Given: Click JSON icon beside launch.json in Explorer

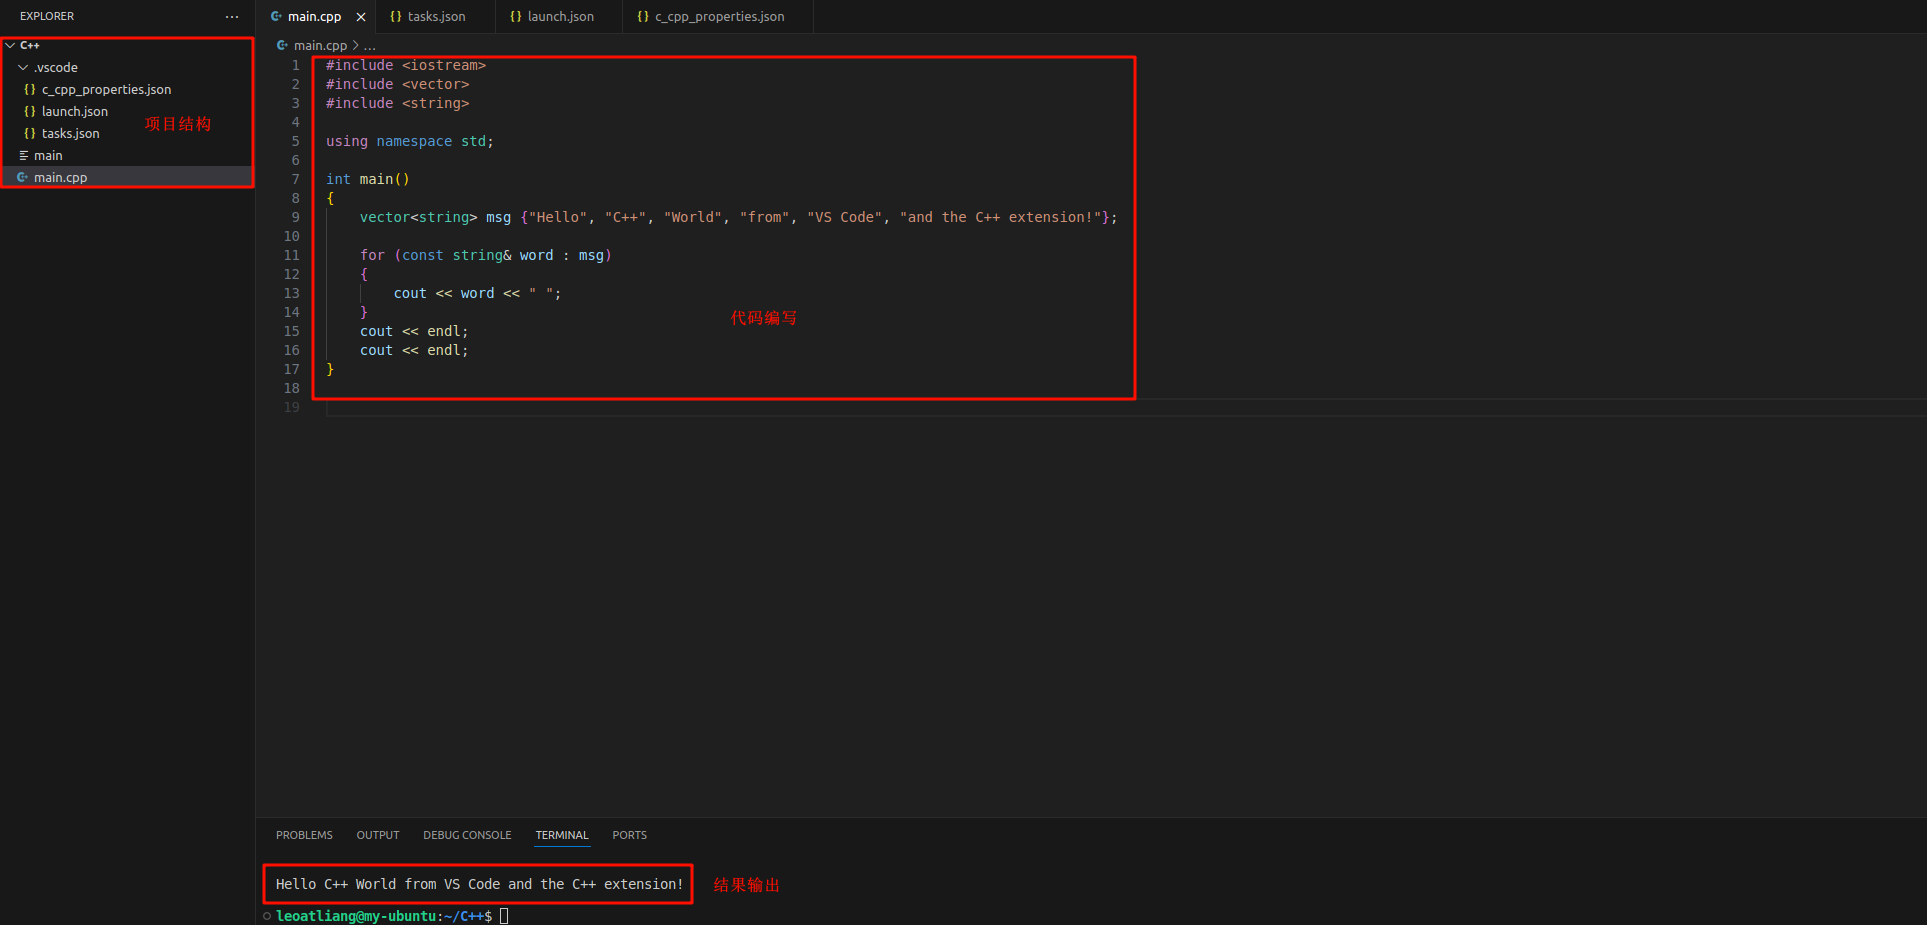Looking at the screenshot, I should click(x=30, y=111).
